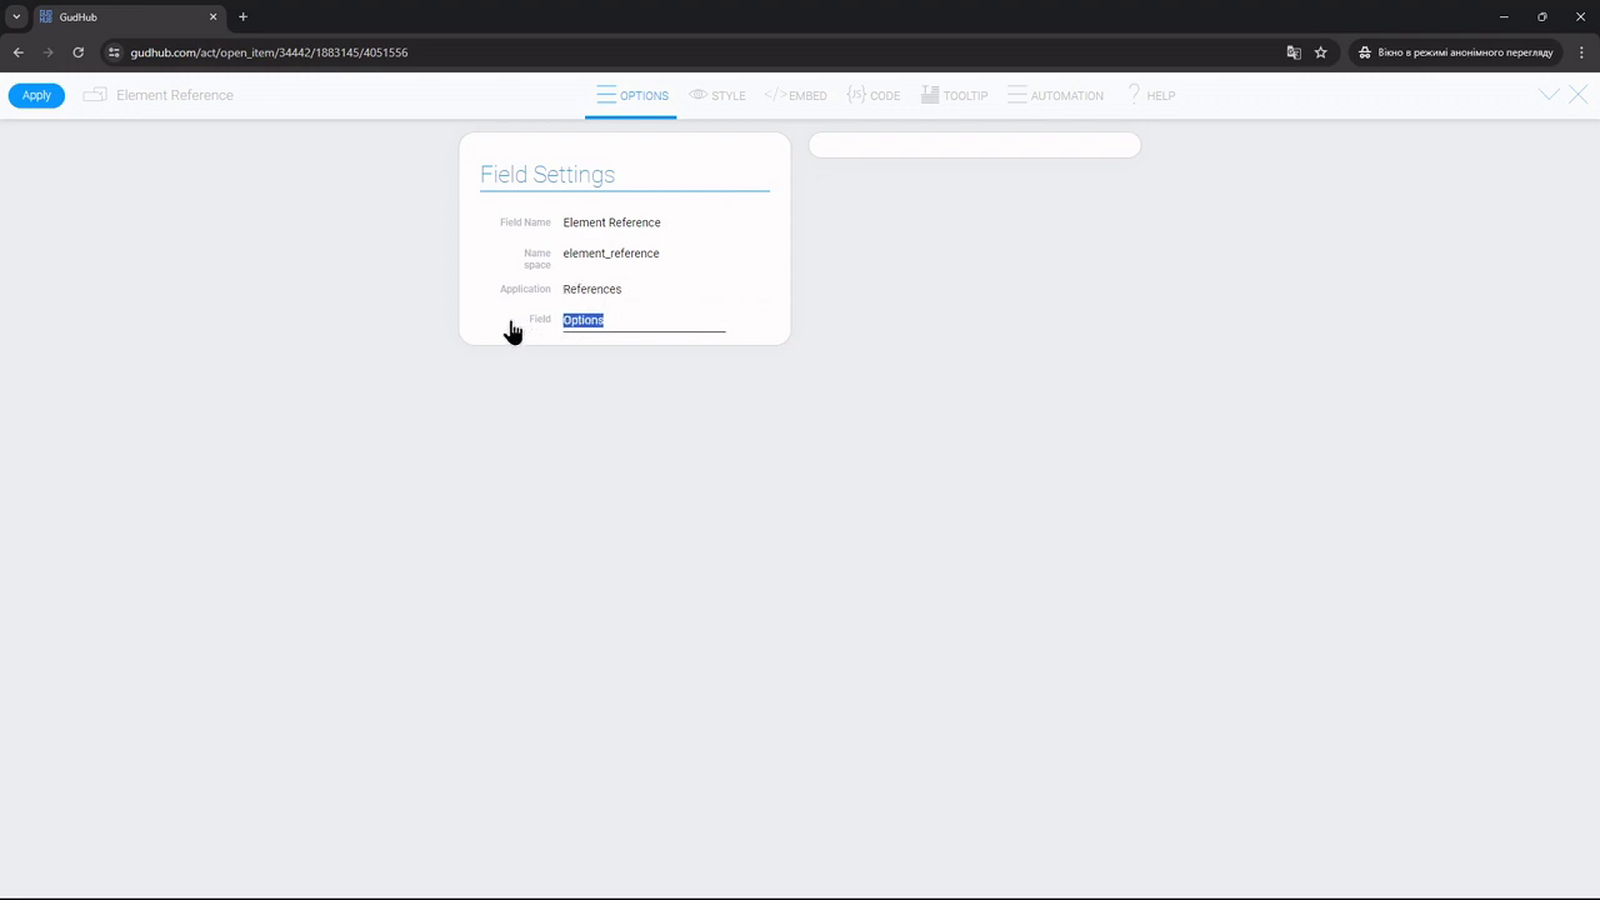Click the Element Reference title text

tap(175, 95)
